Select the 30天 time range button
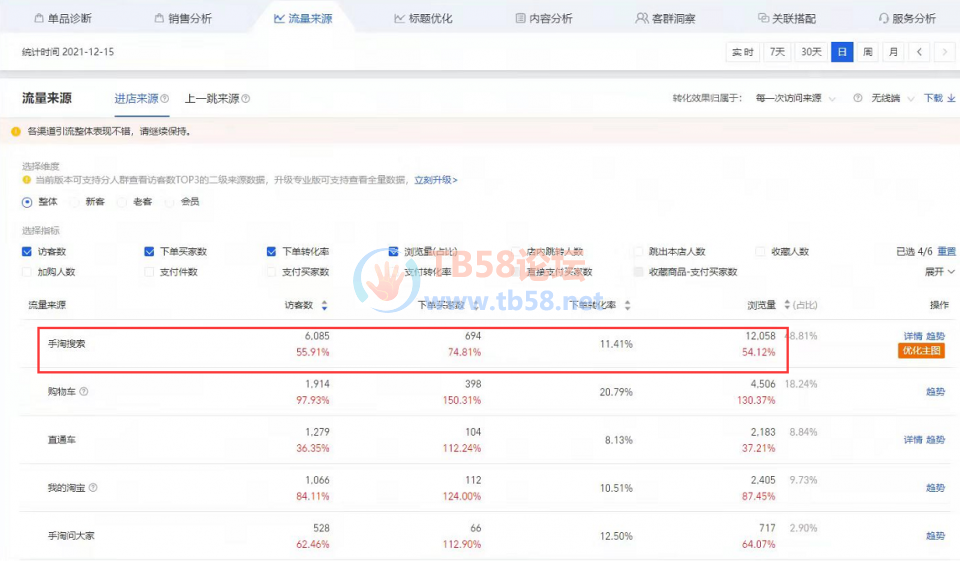 (x=810, y=51)
